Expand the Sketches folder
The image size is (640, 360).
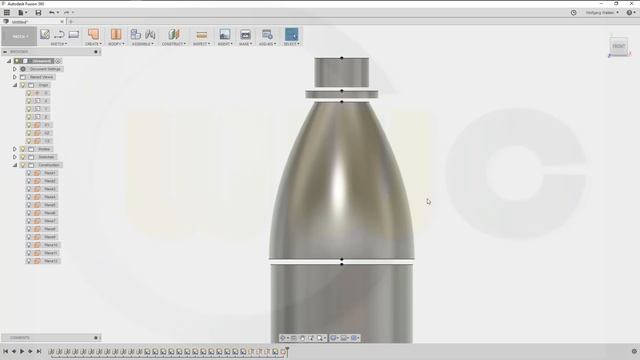[15, 157]
